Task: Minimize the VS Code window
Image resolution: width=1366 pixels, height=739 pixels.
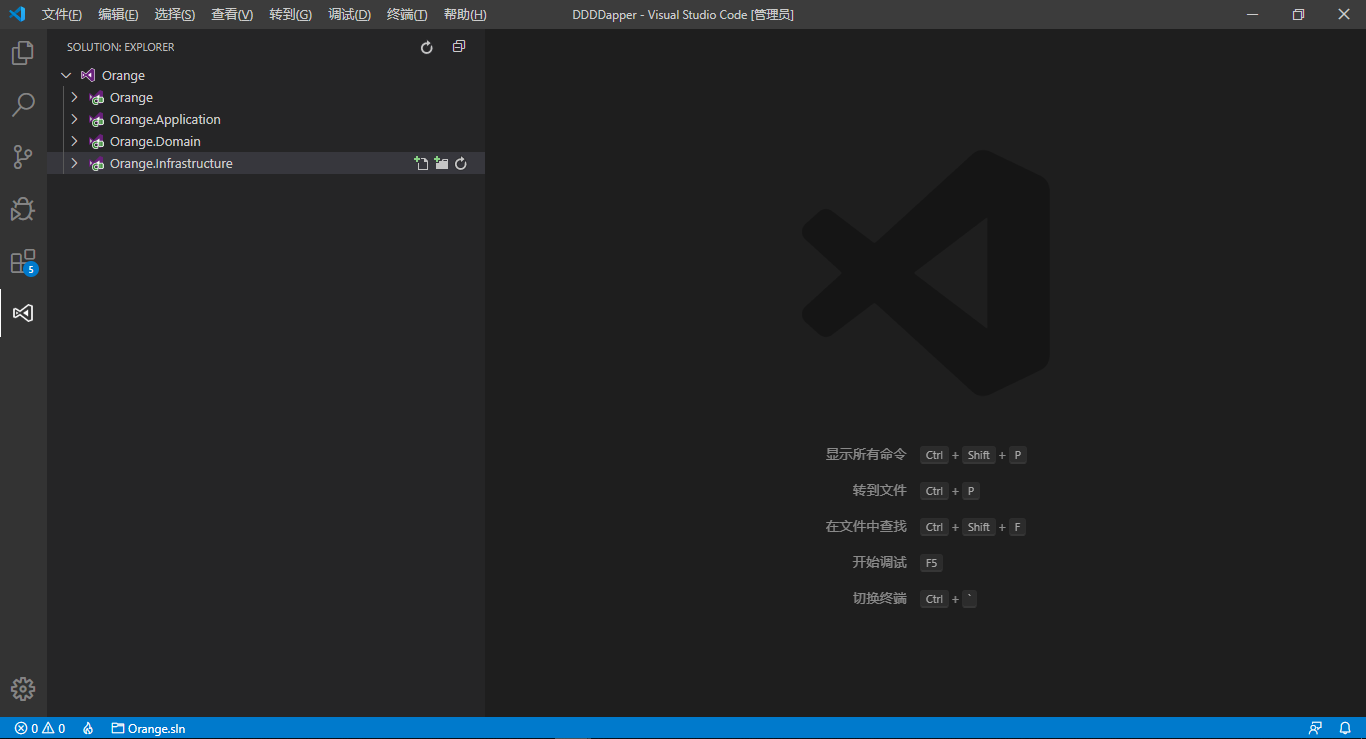Action: (x=1252, y=14)
